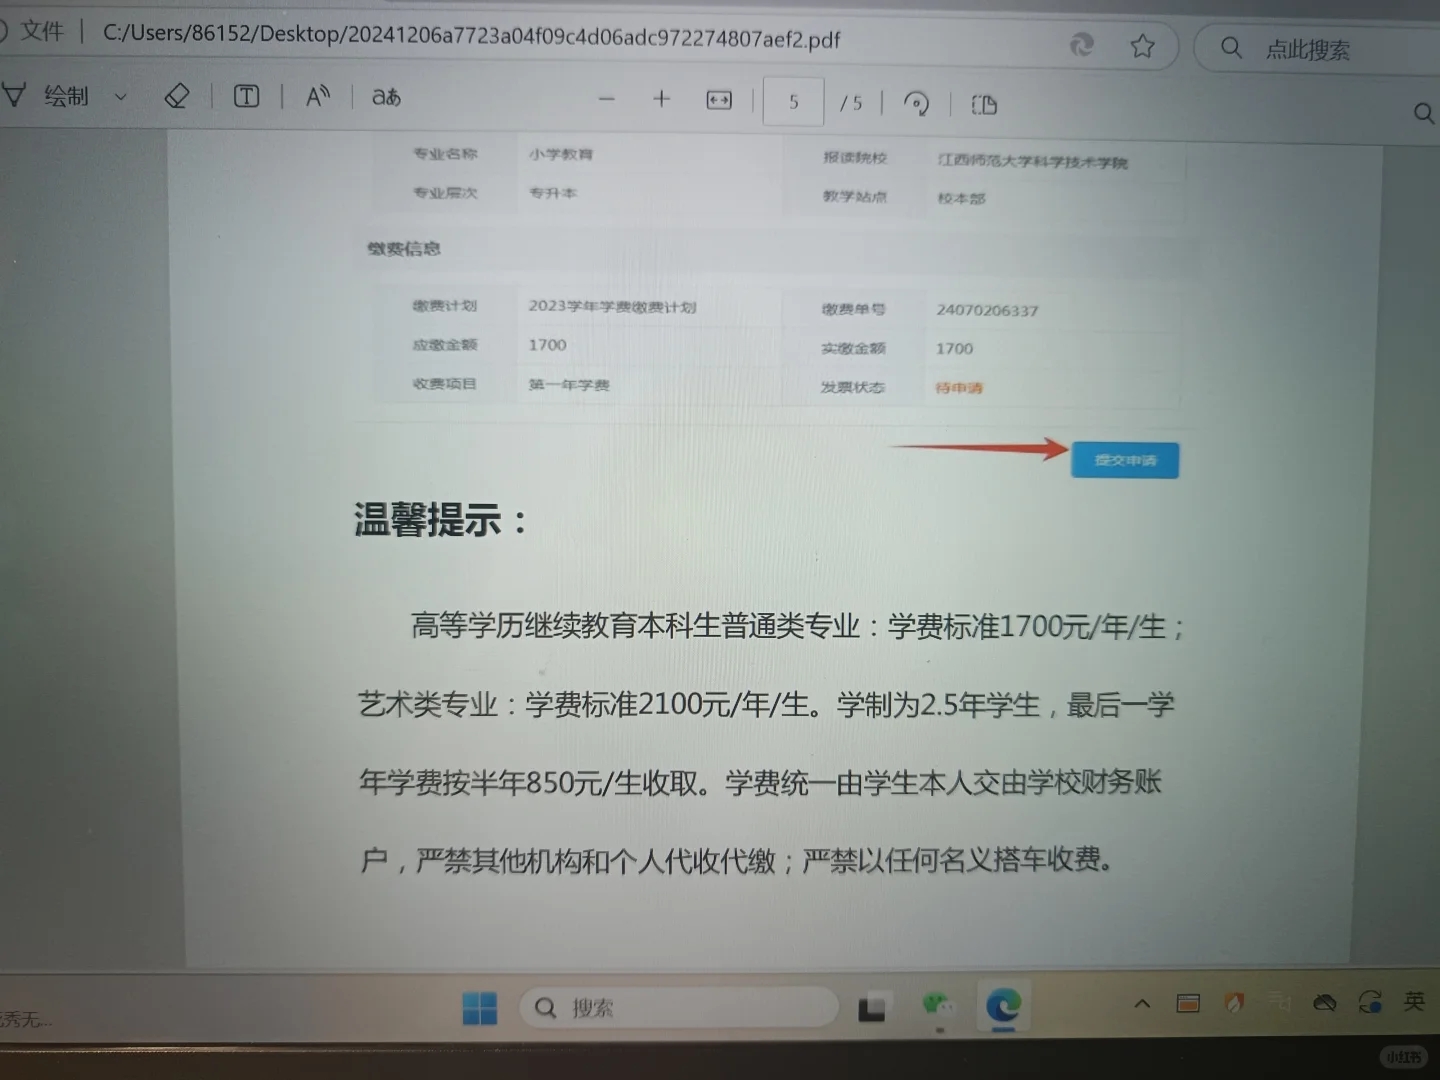
Task: Click the Translate (aあ) icon
Action: (x=386, y=97)
